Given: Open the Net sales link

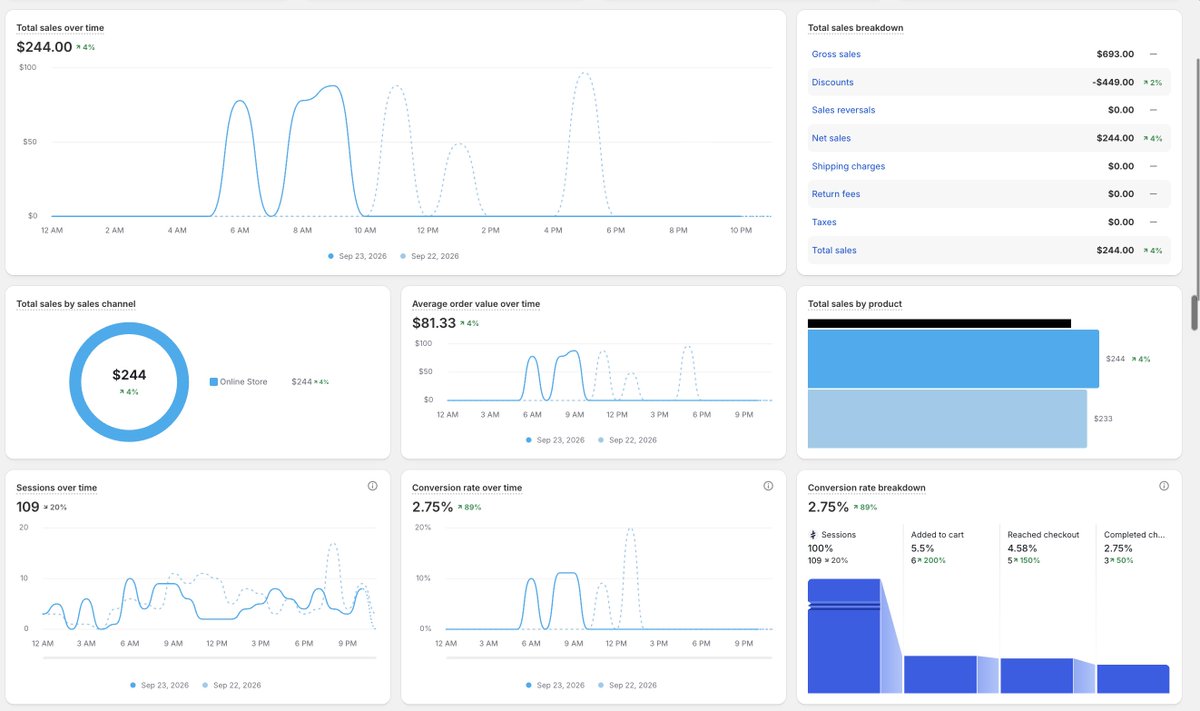Looking at the screenshot, I should 831,138.
